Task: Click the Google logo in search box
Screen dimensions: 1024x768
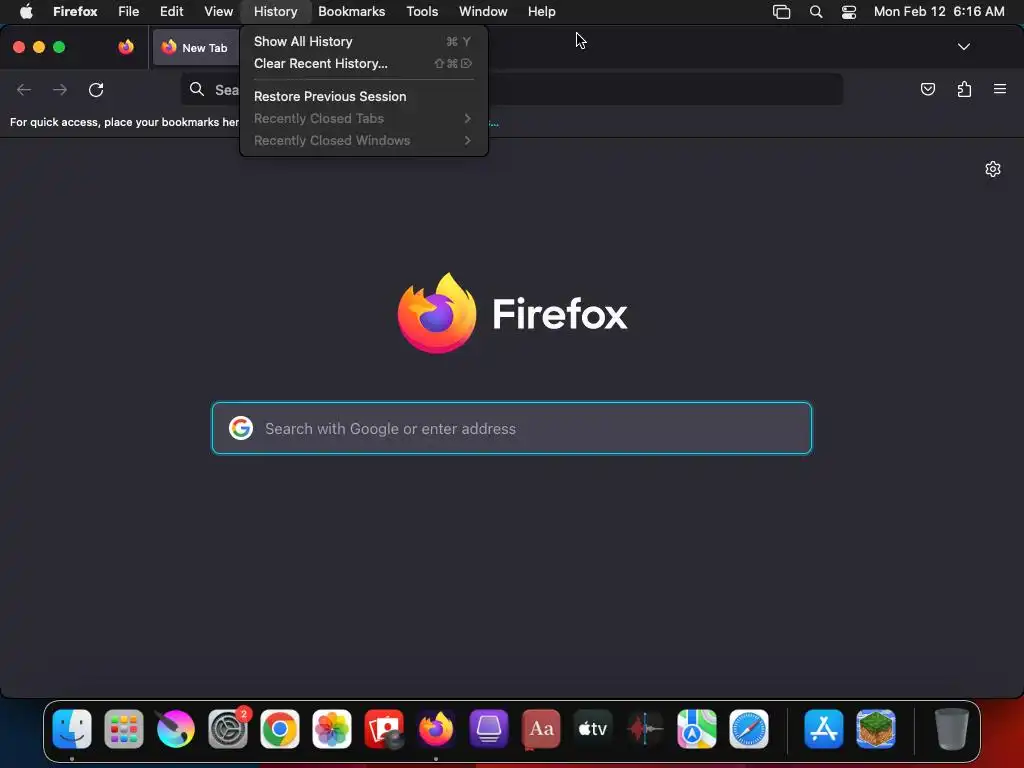Action: 241,428
